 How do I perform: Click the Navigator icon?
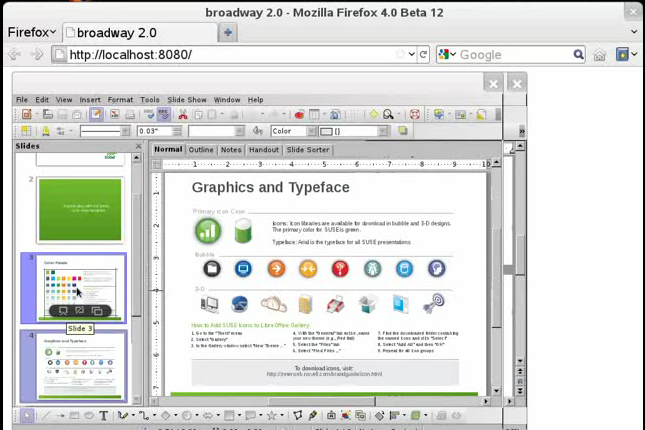[x=374, y=114]
